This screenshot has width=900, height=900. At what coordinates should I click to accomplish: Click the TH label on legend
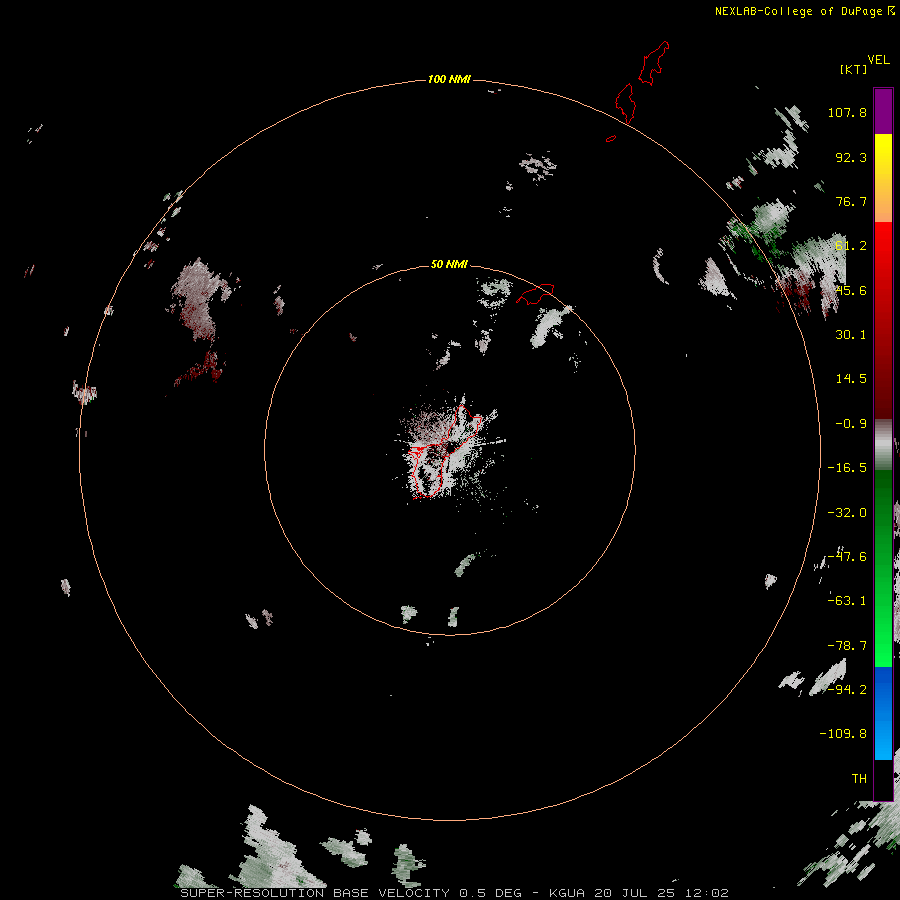pyautogui.click(x=859, y=779)
